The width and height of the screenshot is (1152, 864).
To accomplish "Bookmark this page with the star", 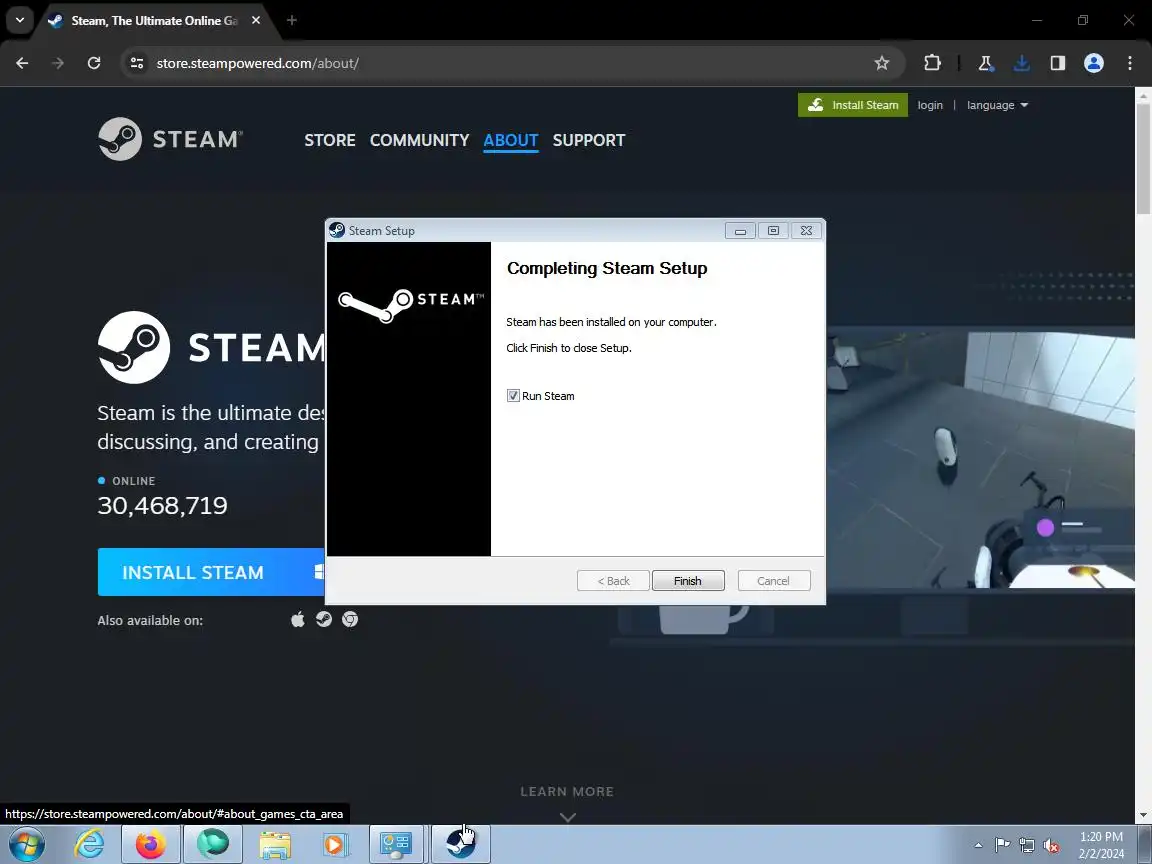I will [882, 63].
